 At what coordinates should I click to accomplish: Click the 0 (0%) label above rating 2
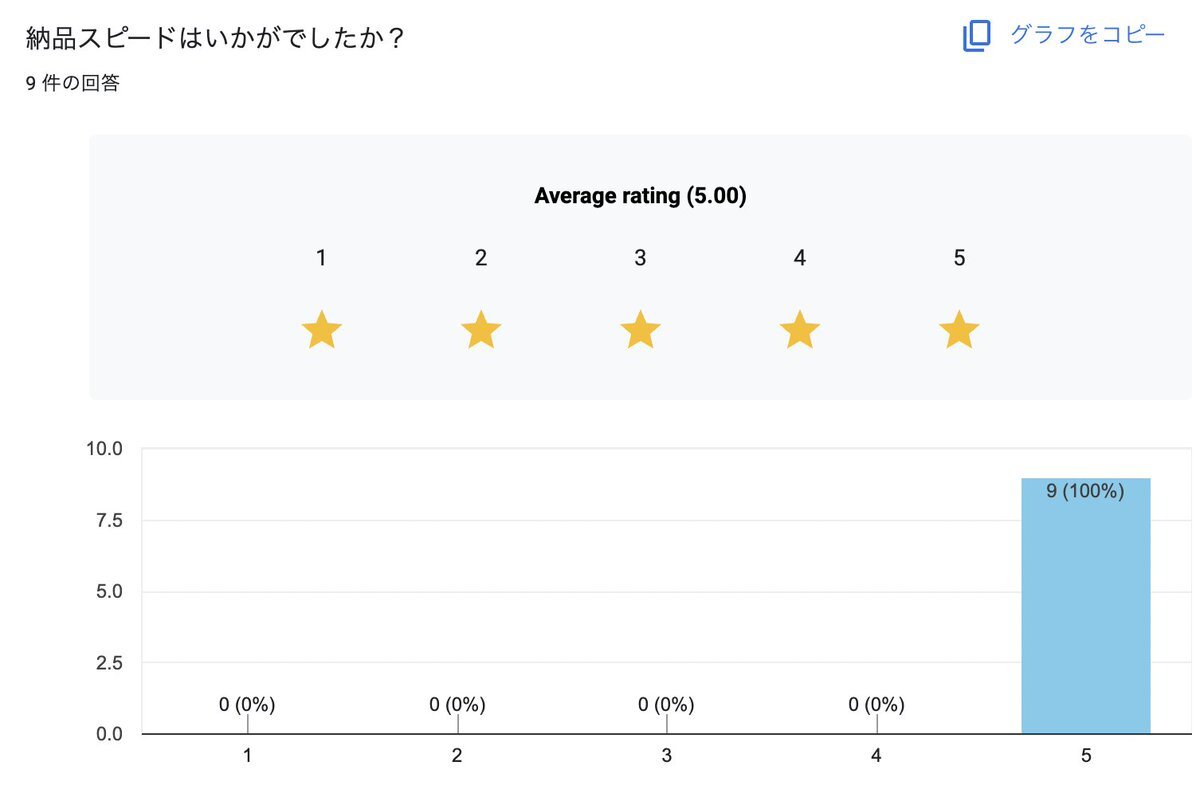(457, 705)
